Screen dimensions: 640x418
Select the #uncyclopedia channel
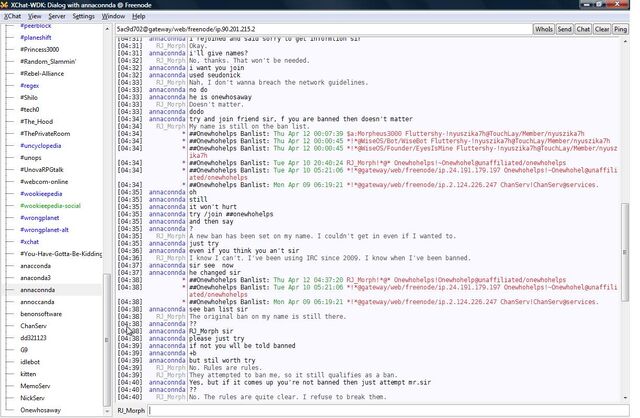[x=40, y=146]
